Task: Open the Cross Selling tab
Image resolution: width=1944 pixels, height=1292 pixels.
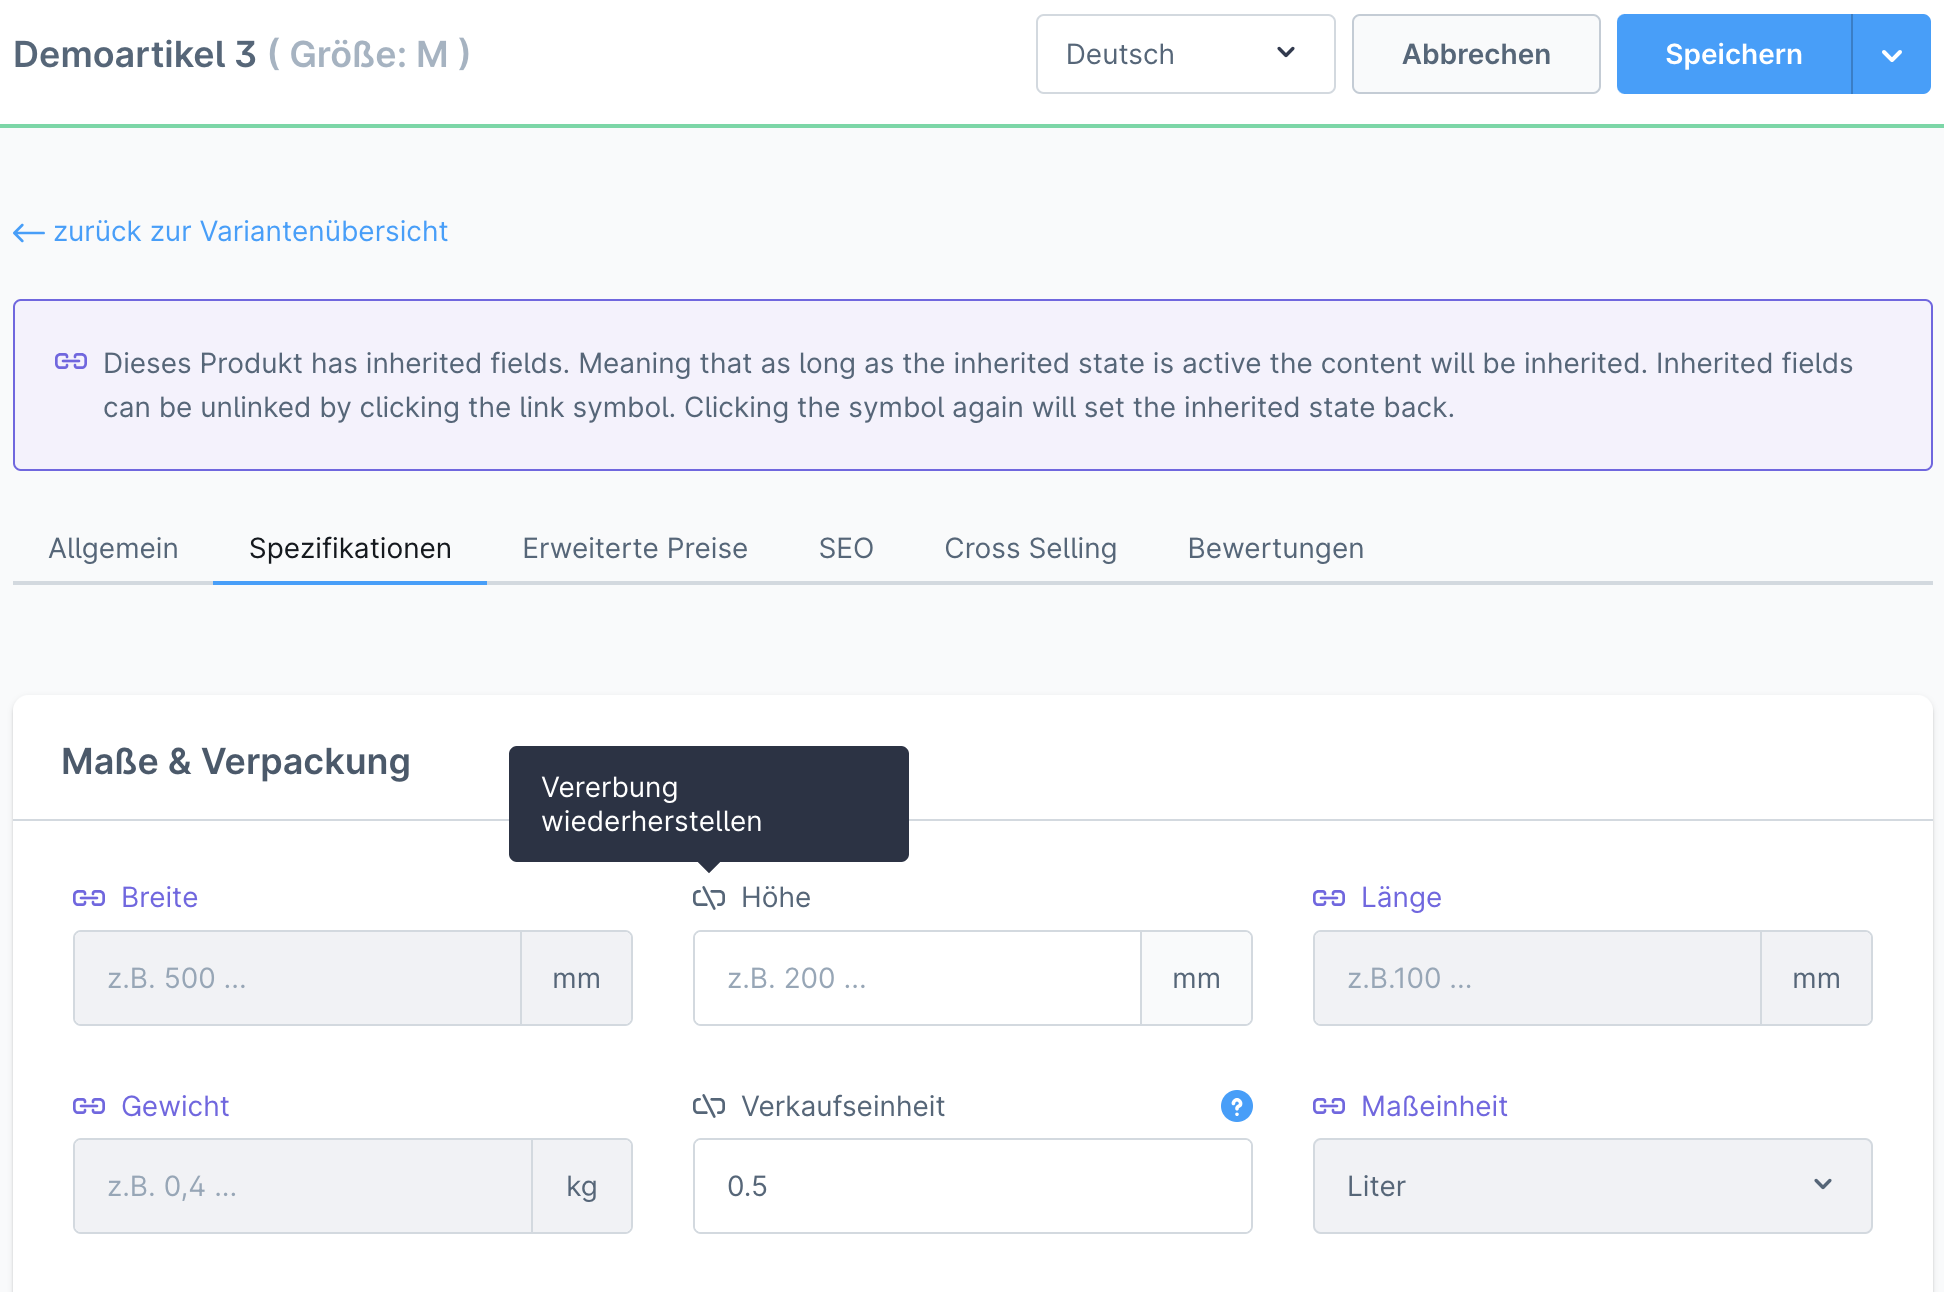Action: tap(1030, 548)
